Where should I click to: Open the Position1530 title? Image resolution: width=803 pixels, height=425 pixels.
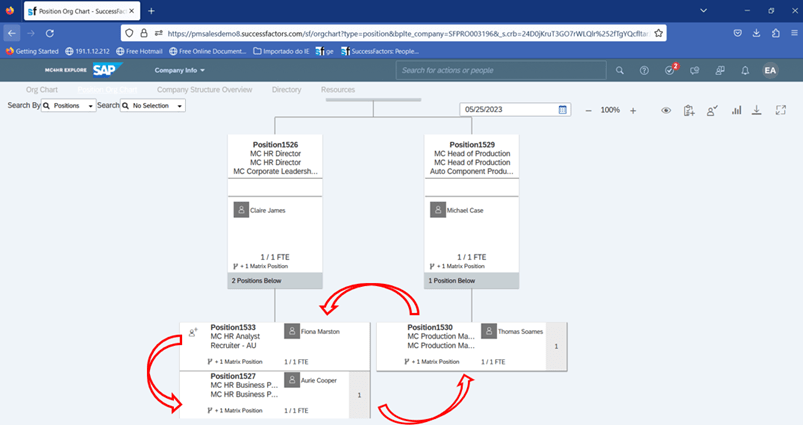coord(430,327)
